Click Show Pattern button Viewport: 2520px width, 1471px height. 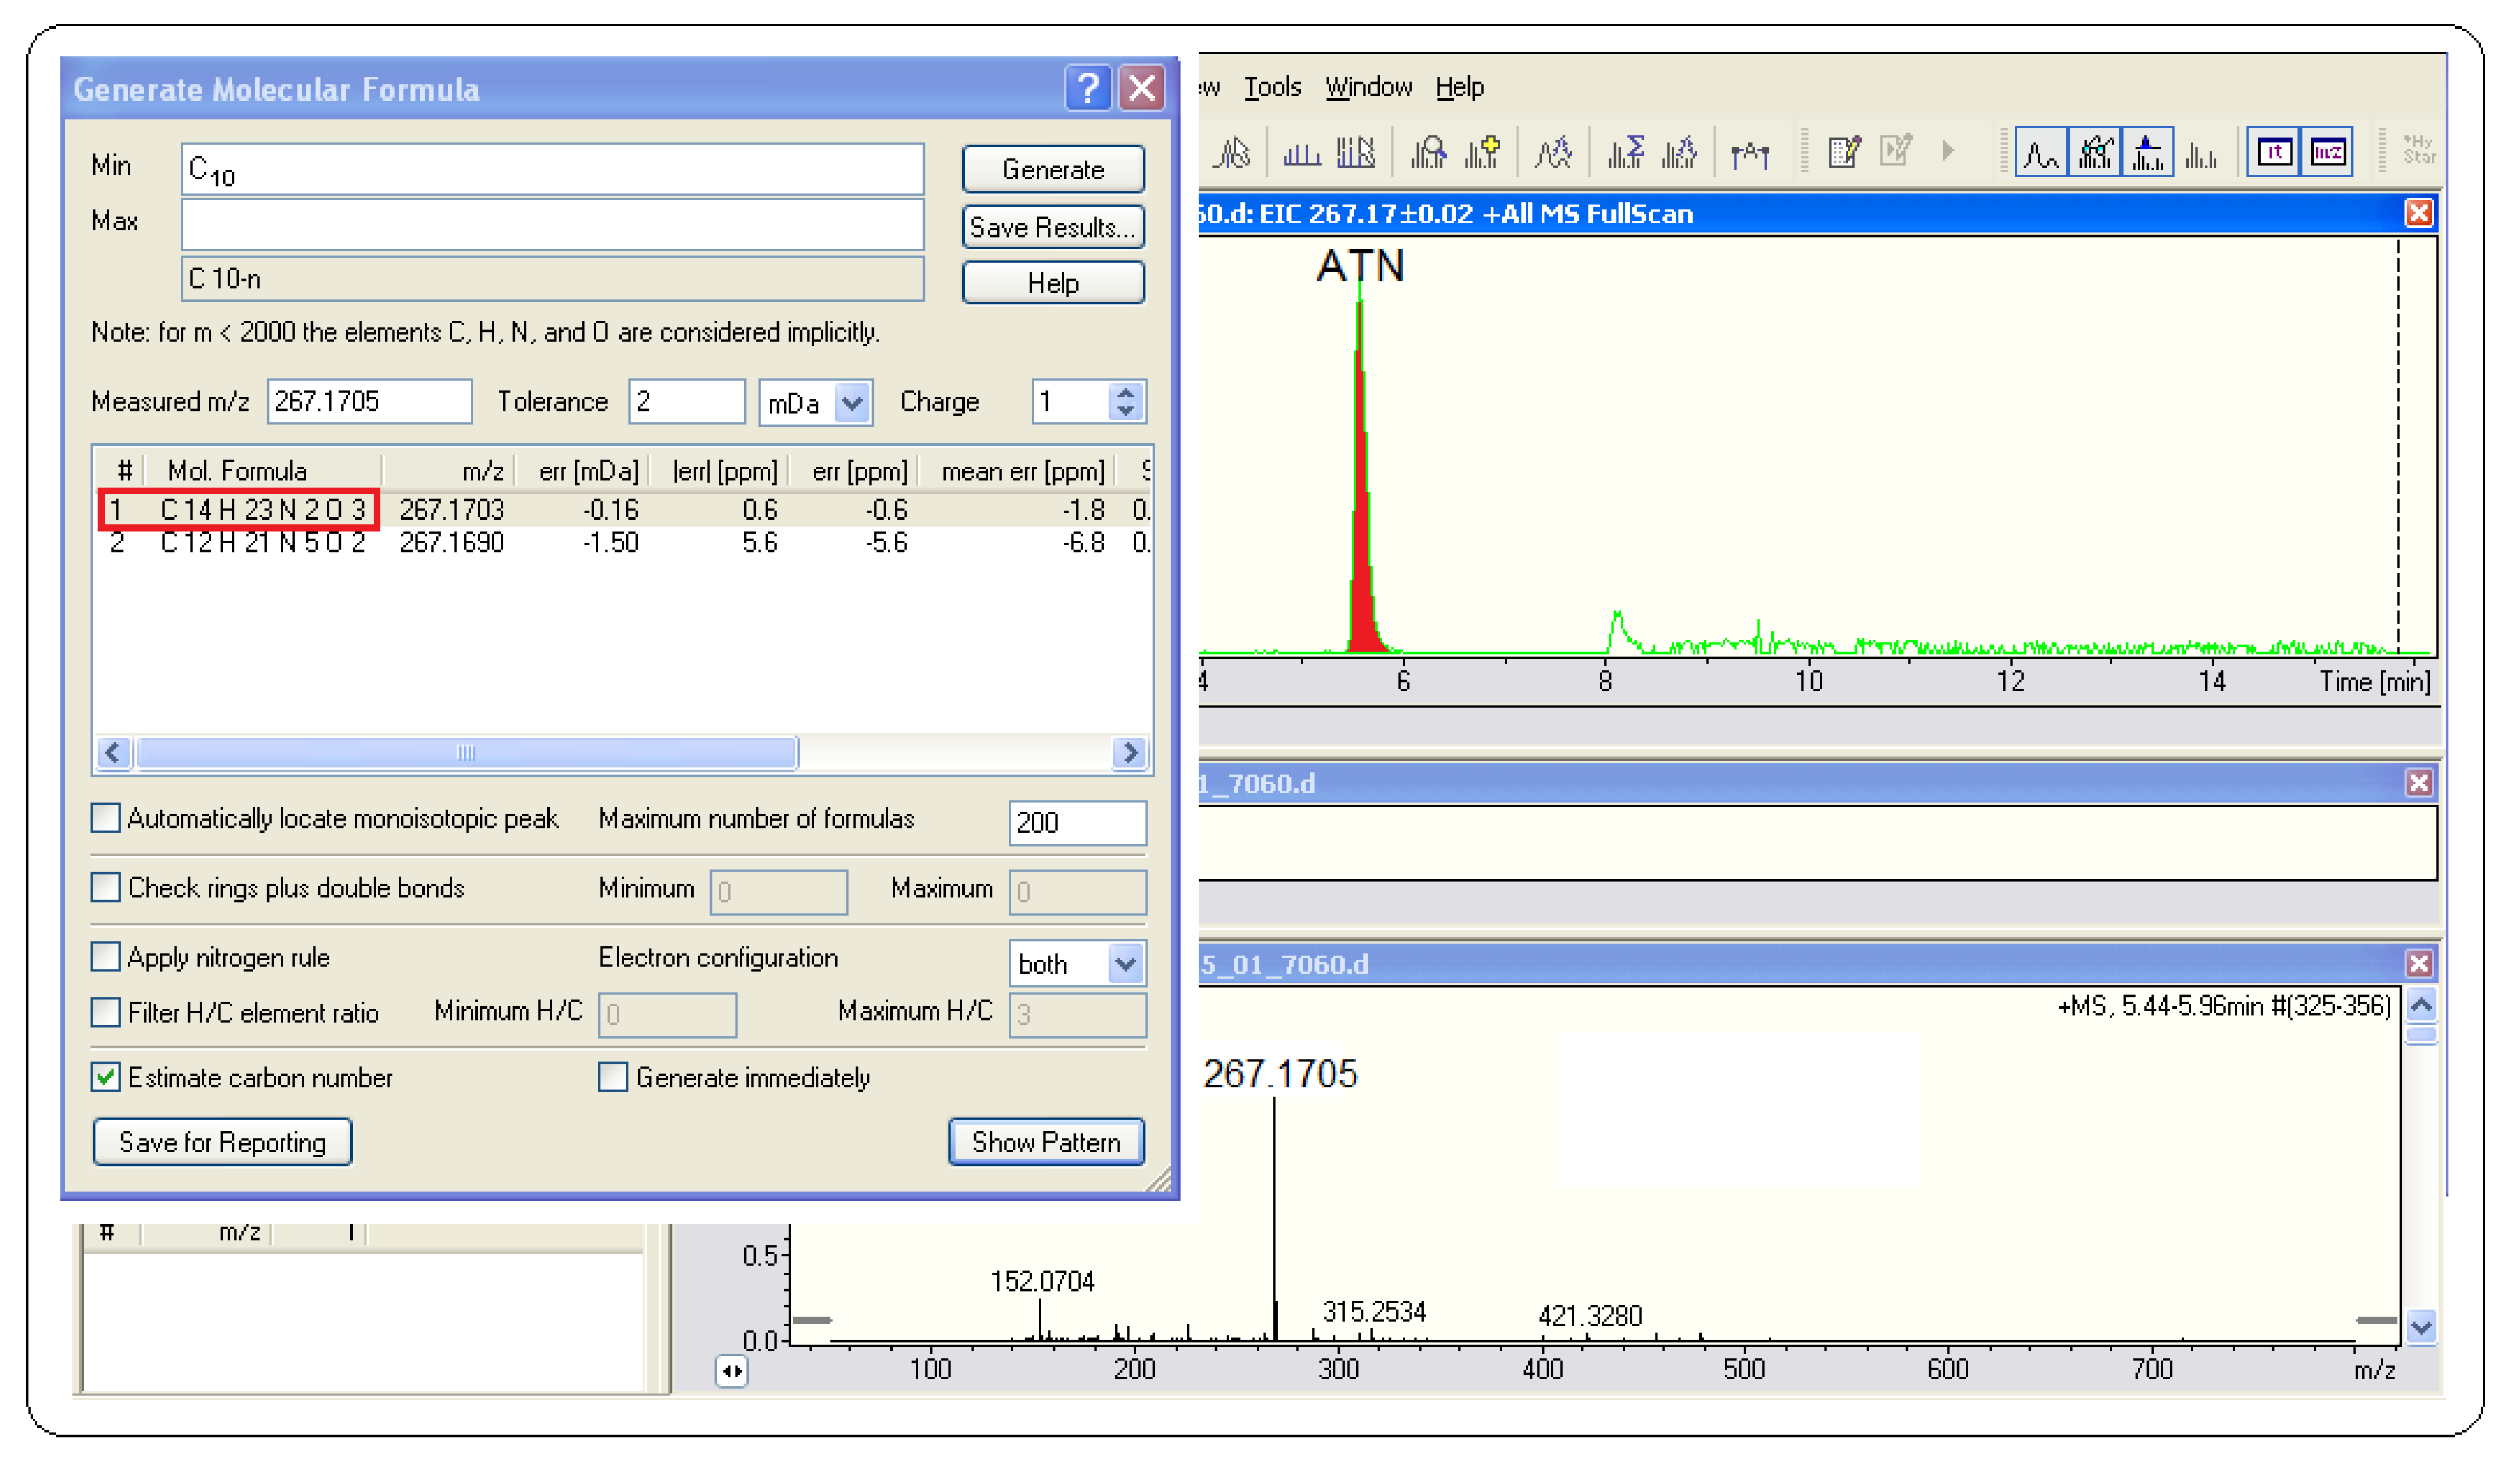click(1046, 1142)
